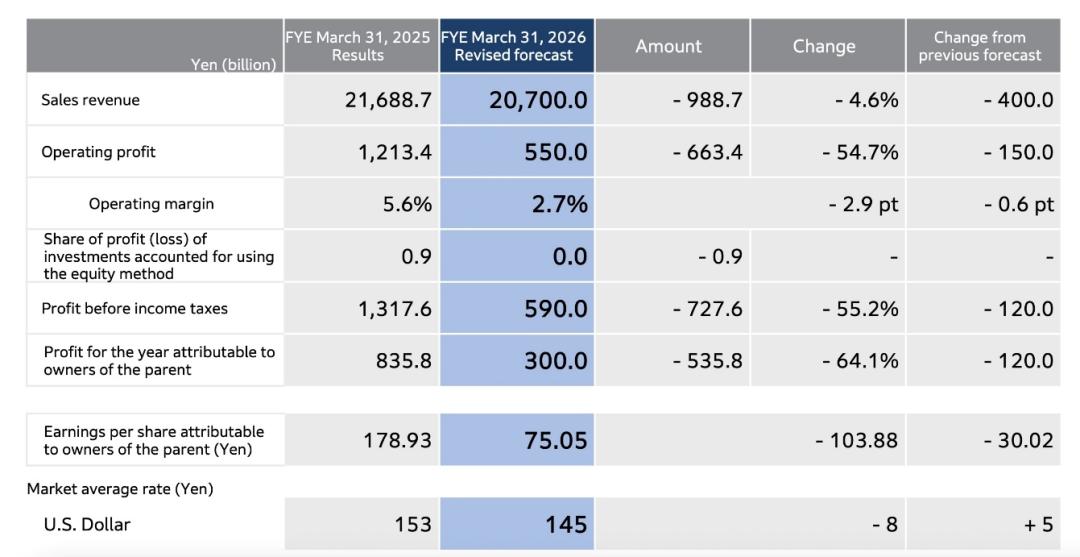Click the Operating profit row label
Screen dimensions: 1080x557
[98, 152]
